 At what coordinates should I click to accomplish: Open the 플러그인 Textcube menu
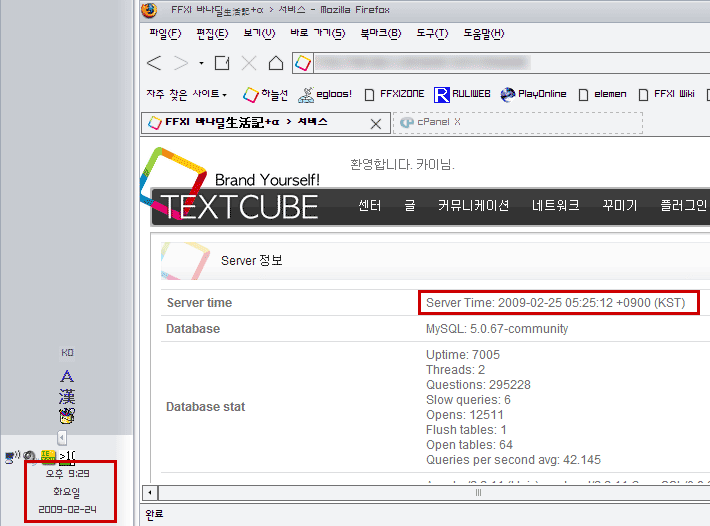coord(683,206)
